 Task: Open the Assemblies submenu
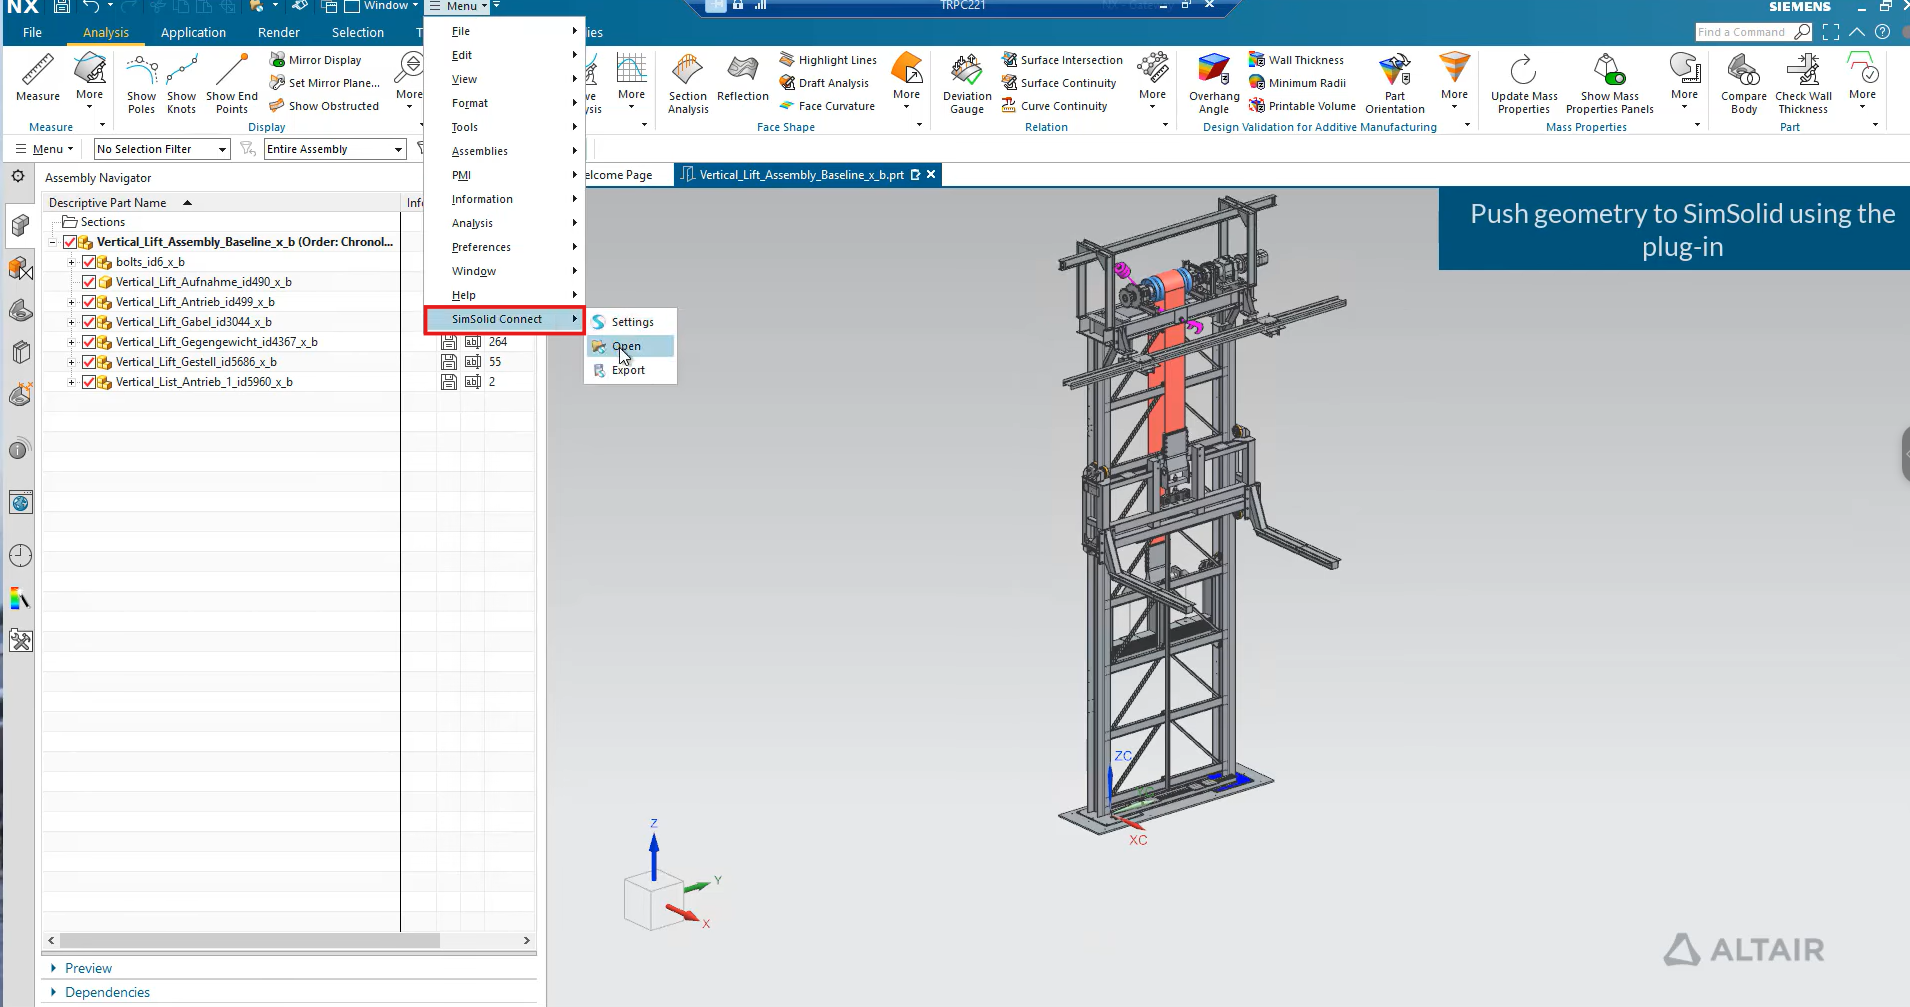(x=505, y=151)
